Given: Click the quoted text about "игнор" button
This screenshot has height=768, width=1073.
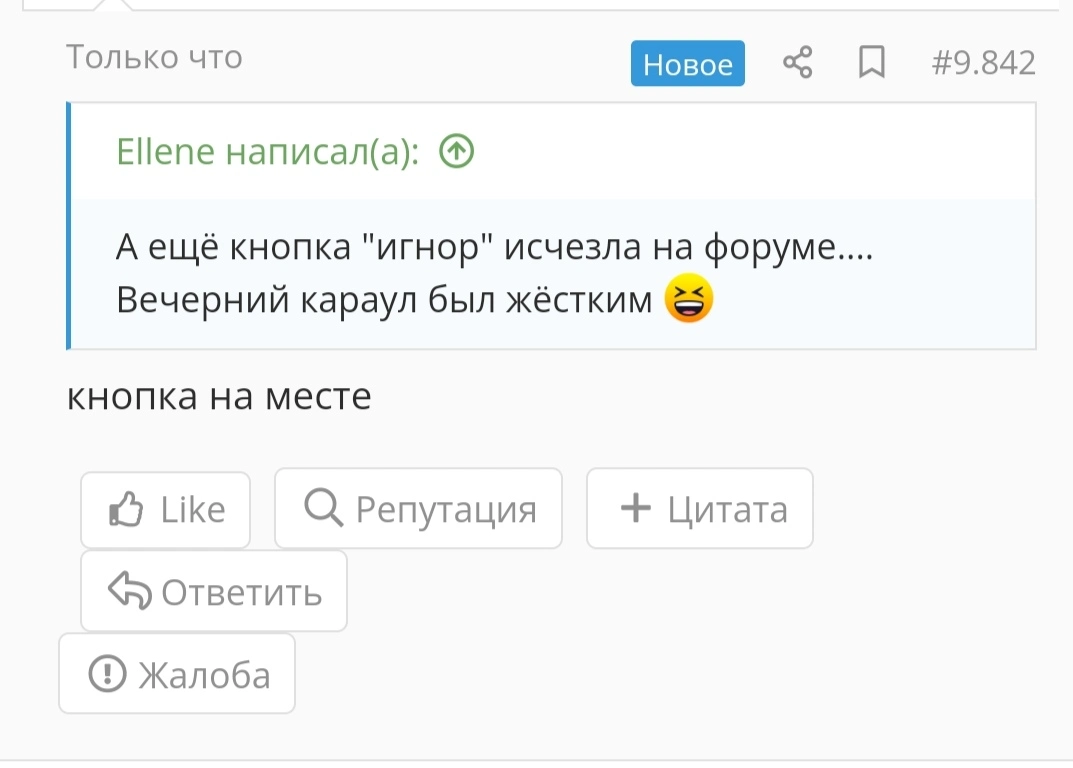Looking at the screenshot, I should pyautogui.click(x=494, y=247).
